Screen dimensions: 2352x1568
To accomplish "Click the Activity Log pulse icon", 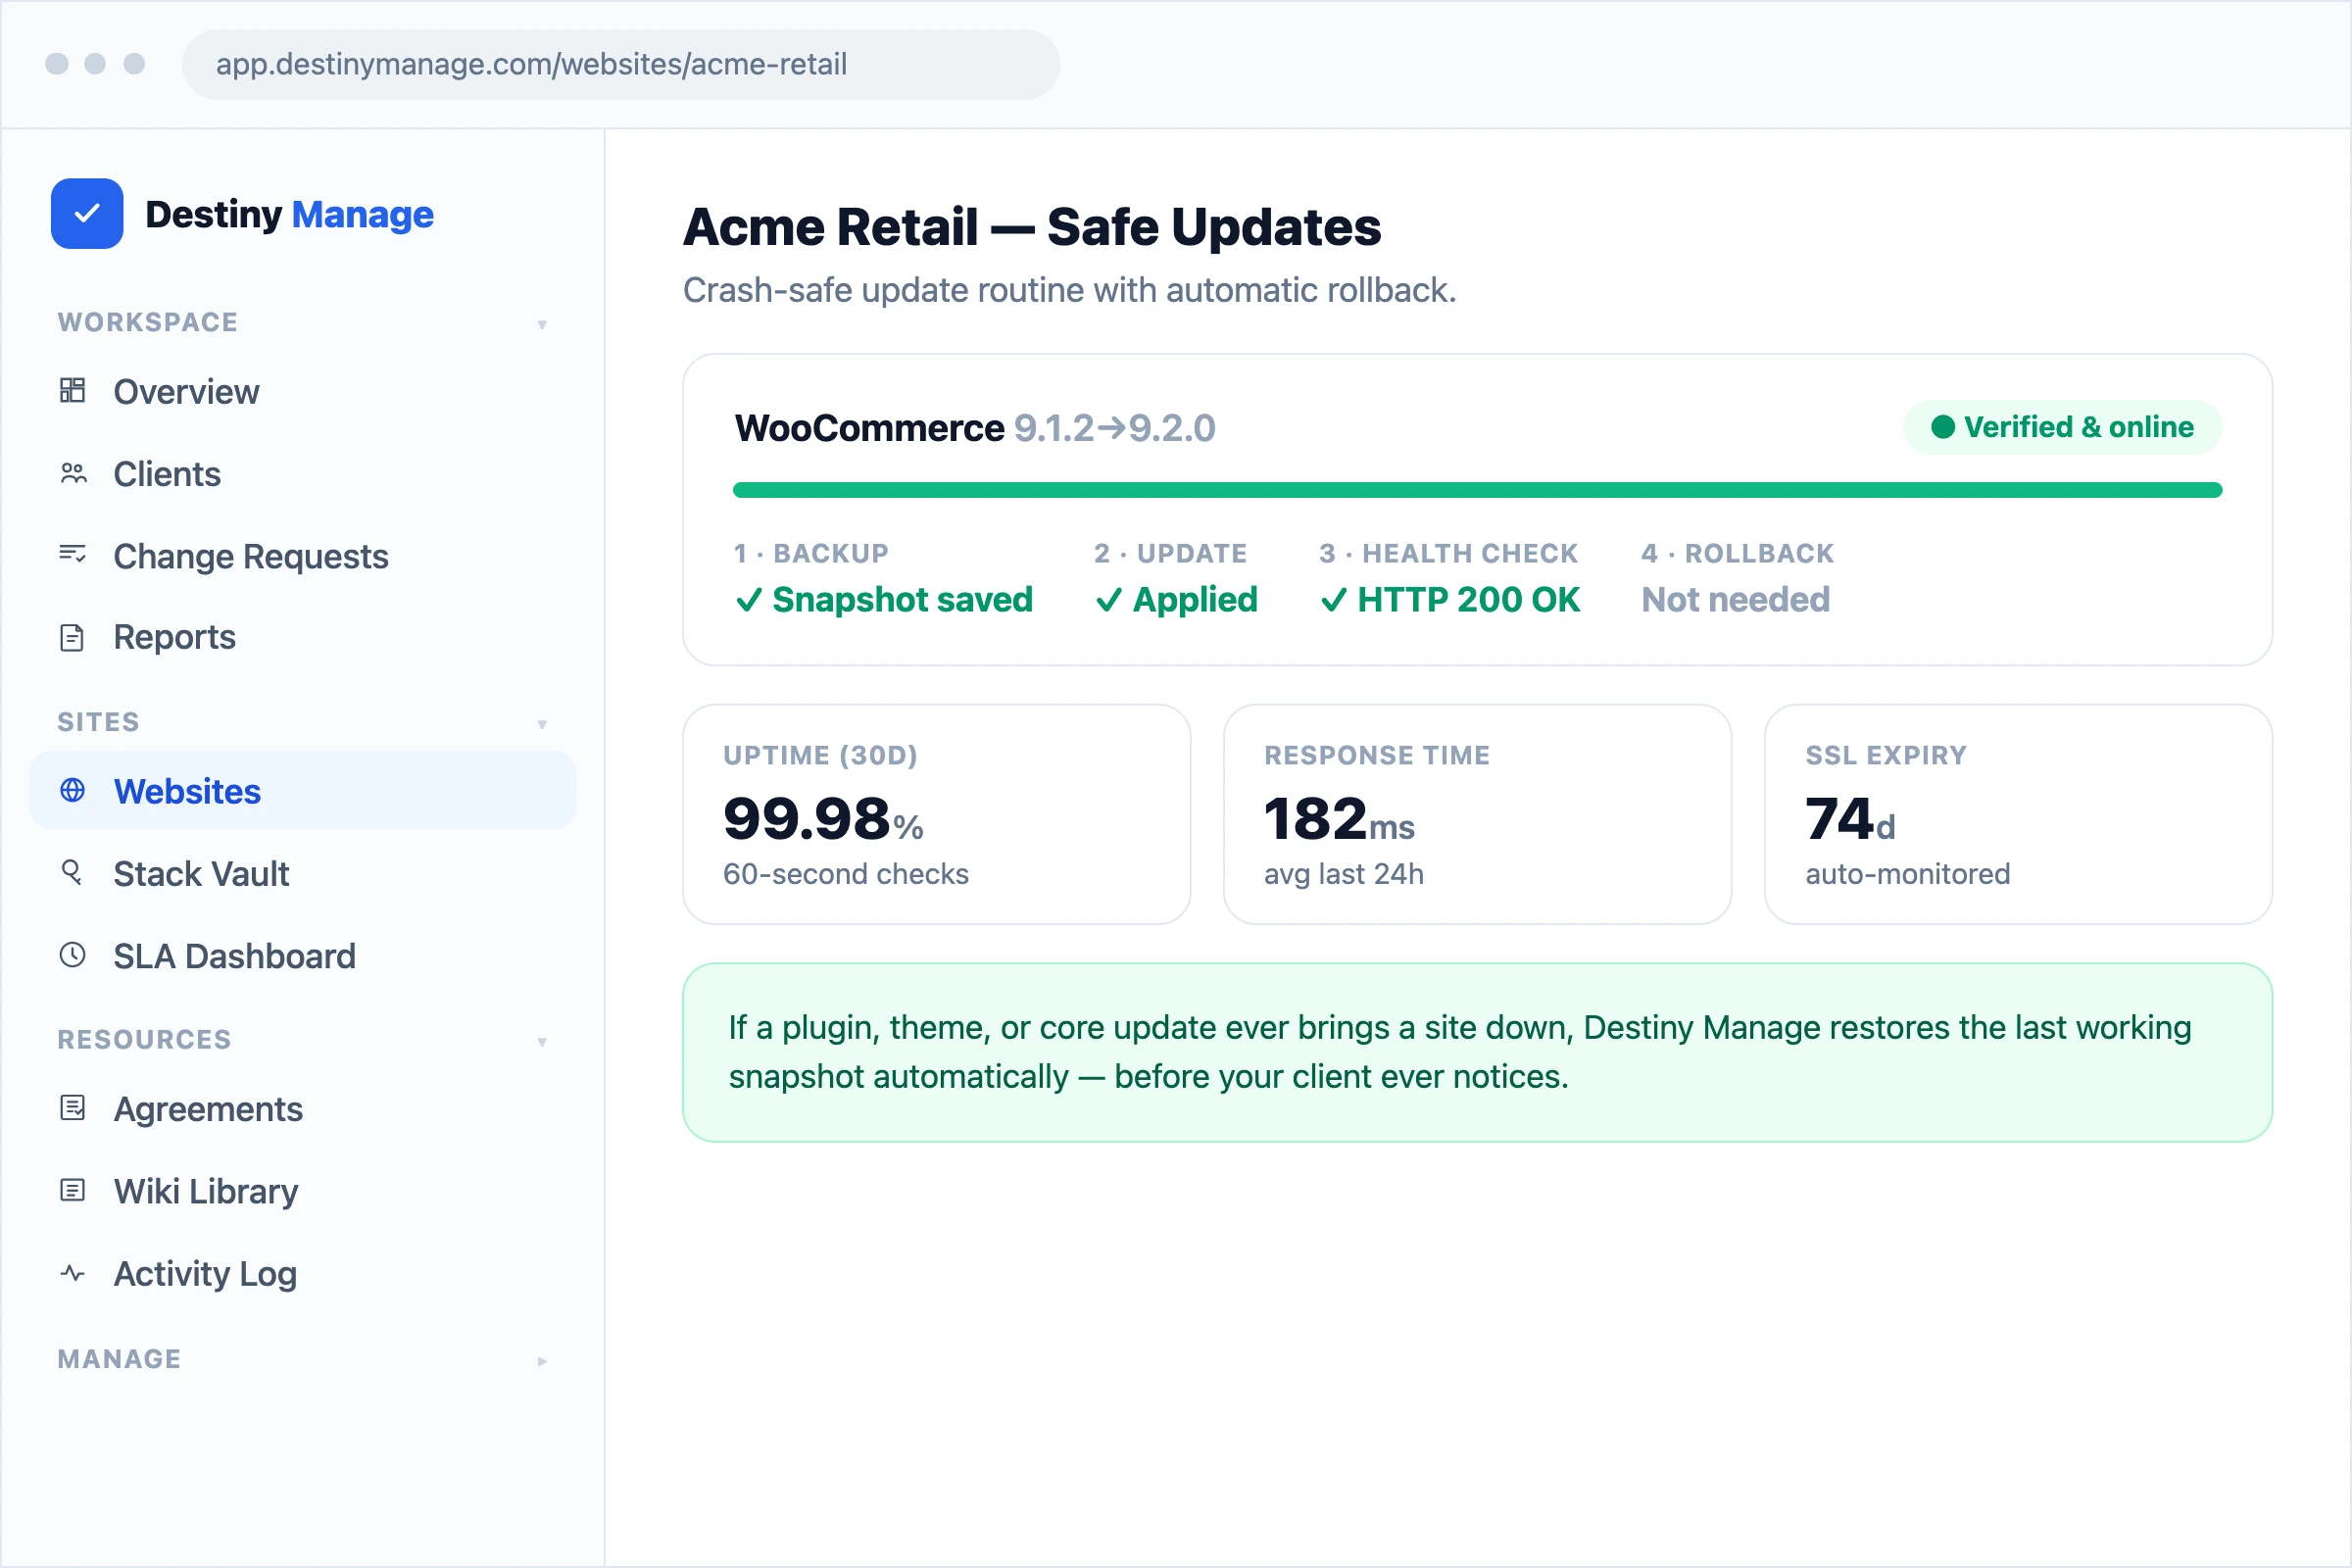I will [x=73, y=1273].
